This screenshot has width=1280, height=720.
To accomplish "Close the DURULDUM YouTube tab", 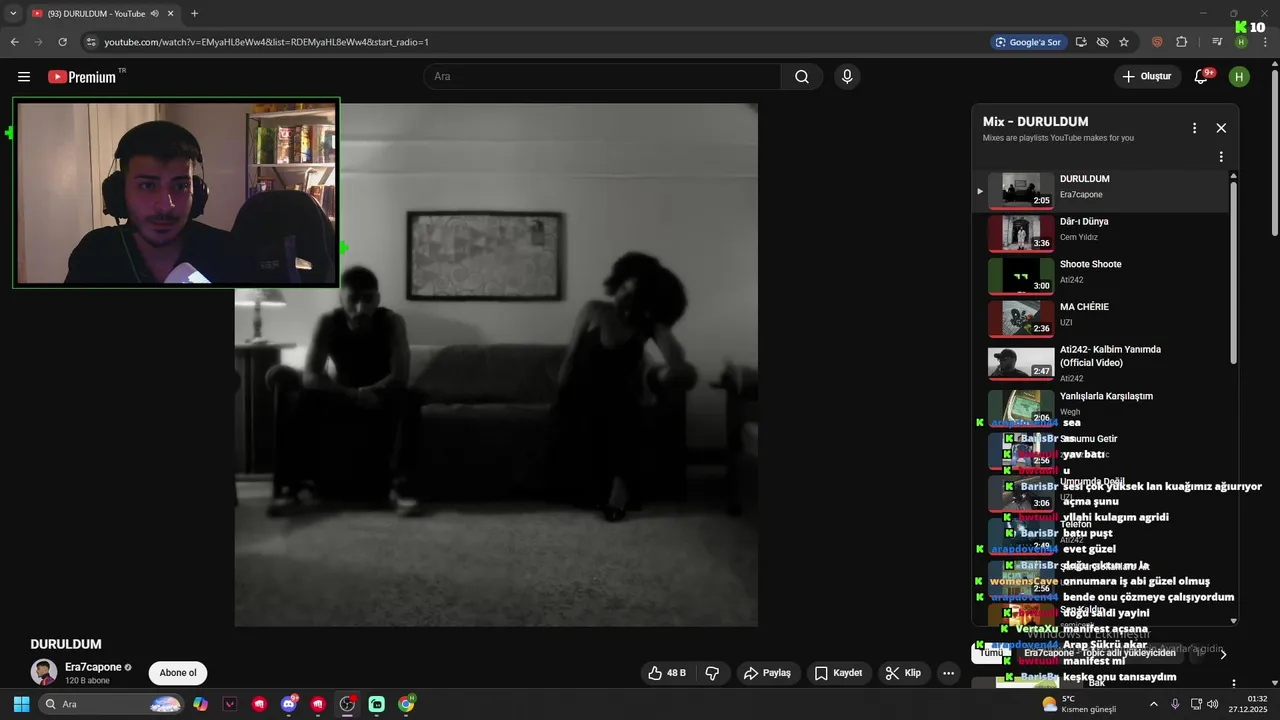I will 171,14.
